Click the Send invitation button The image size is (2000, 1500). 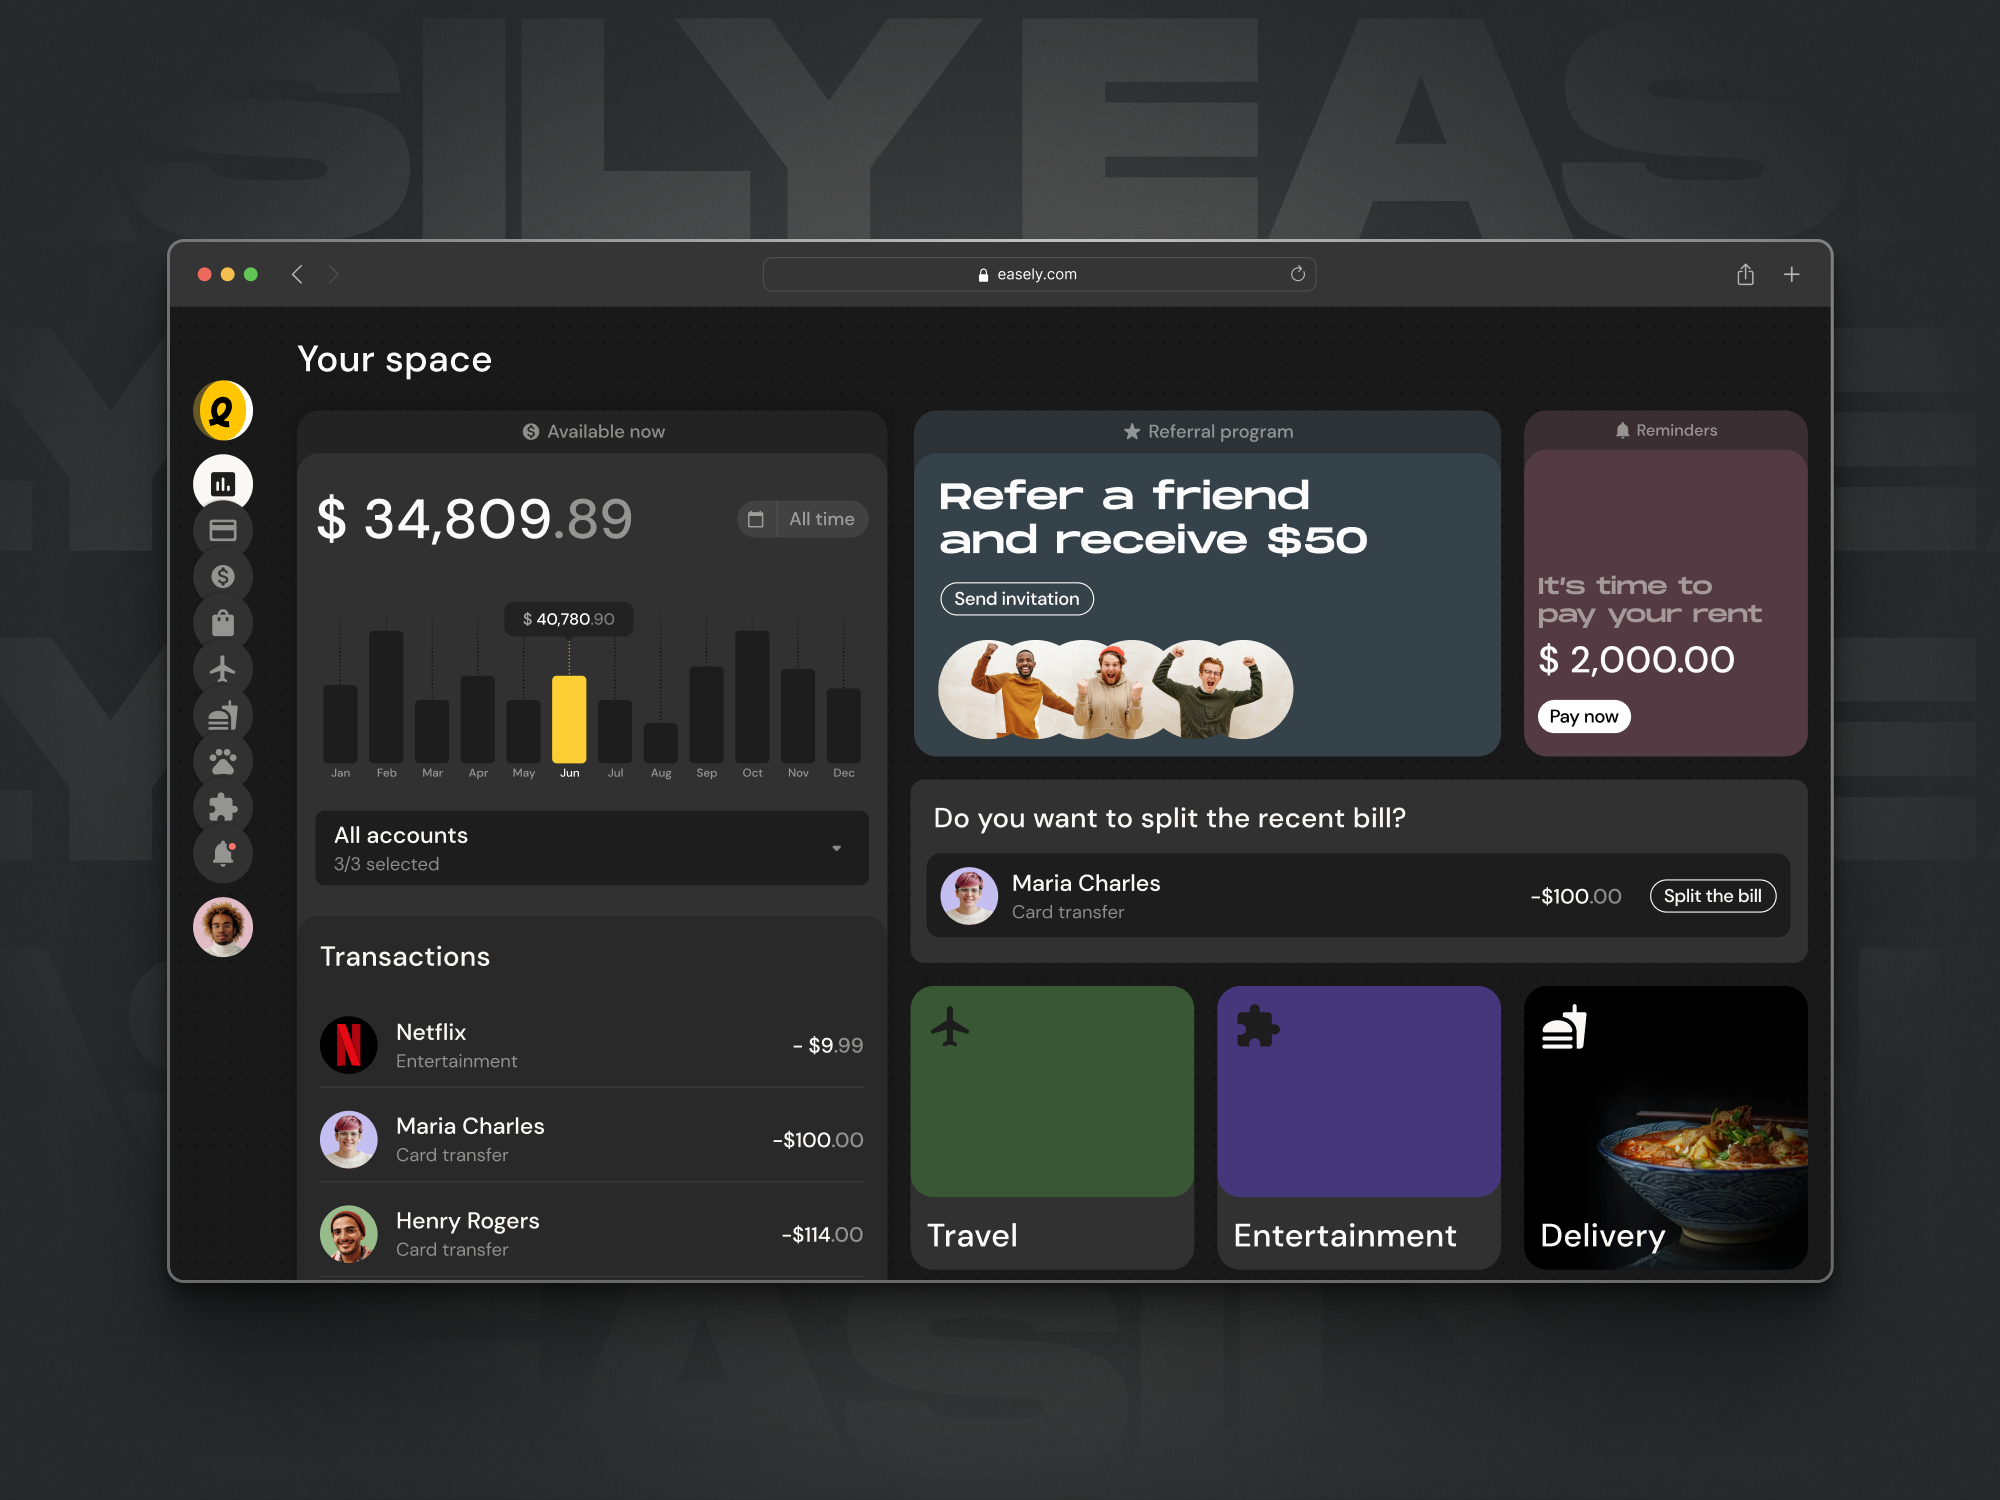point(1017,599)
